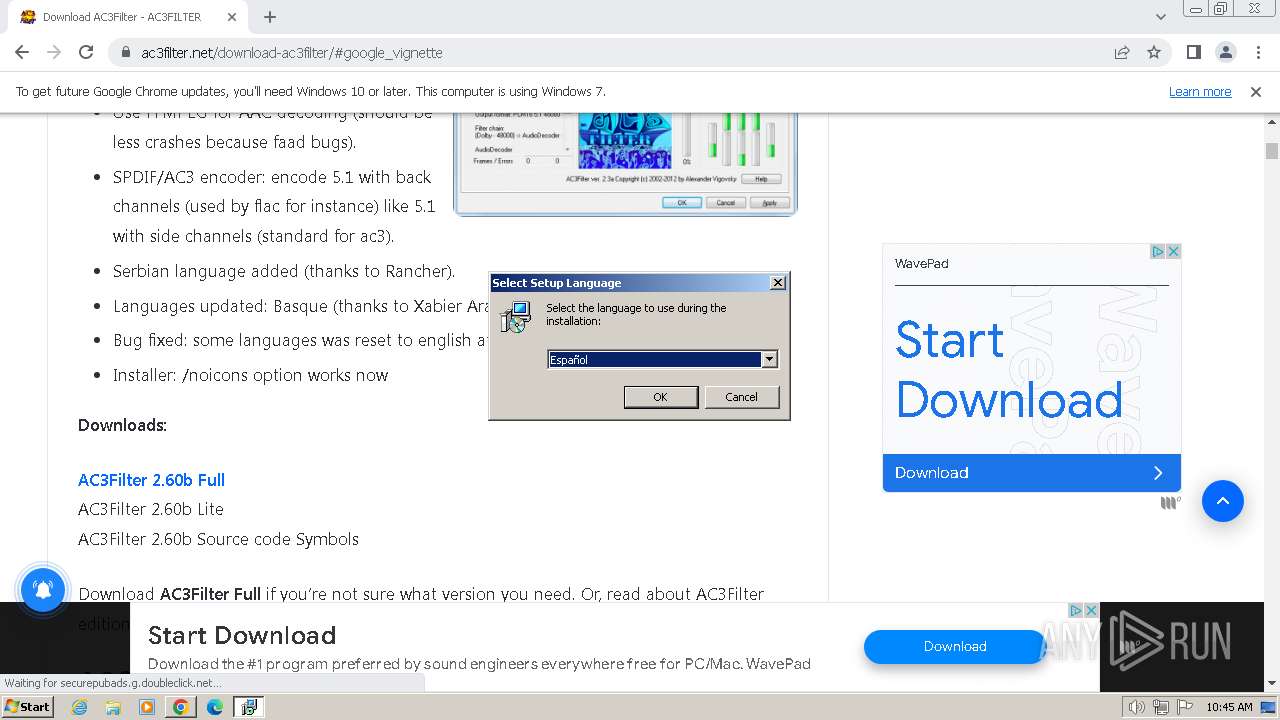1280x720 pixels.
Task: Open Windows Start menu
Action: pos(27,707)
